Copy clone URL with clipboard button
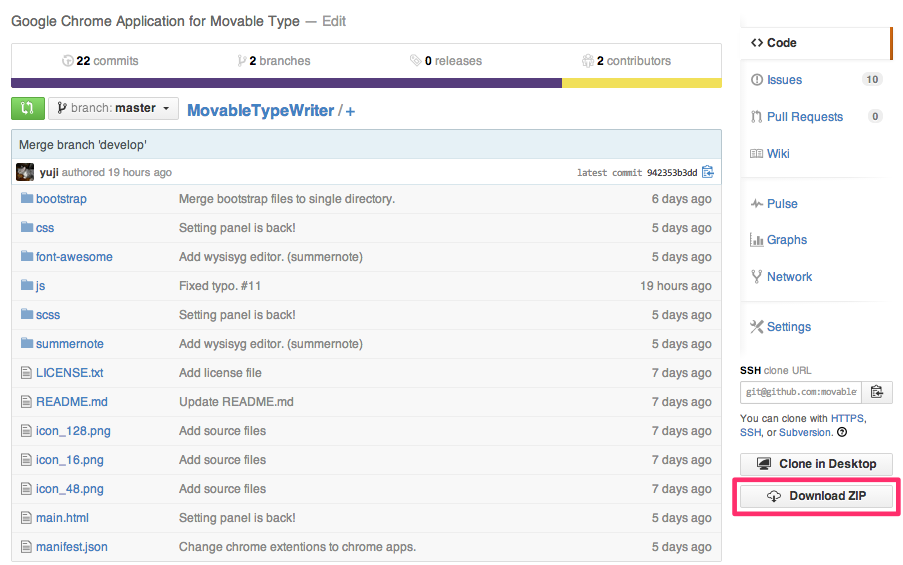 pyautogui.click(x=877, y=392)
